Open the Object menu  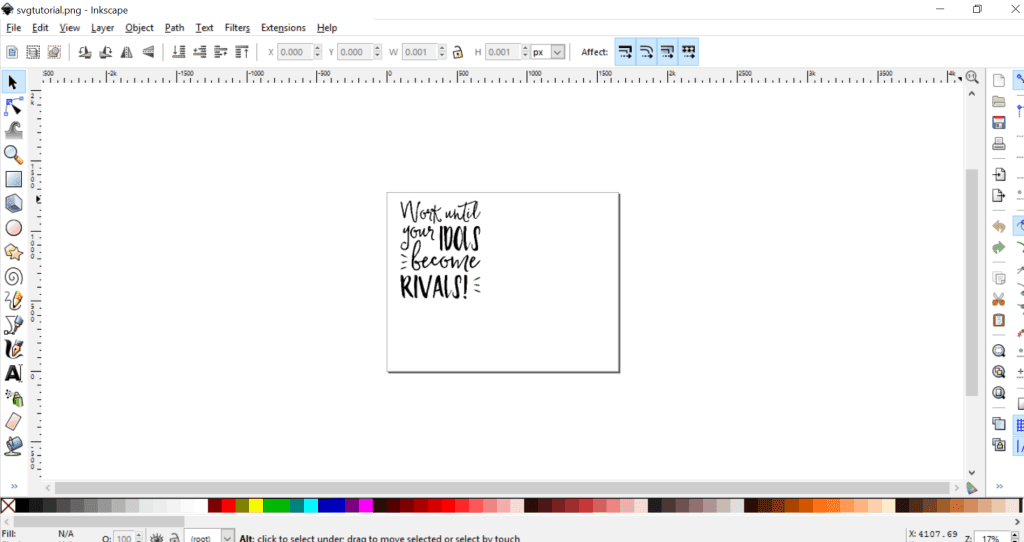pyautogui.click(x=140, y=27)
